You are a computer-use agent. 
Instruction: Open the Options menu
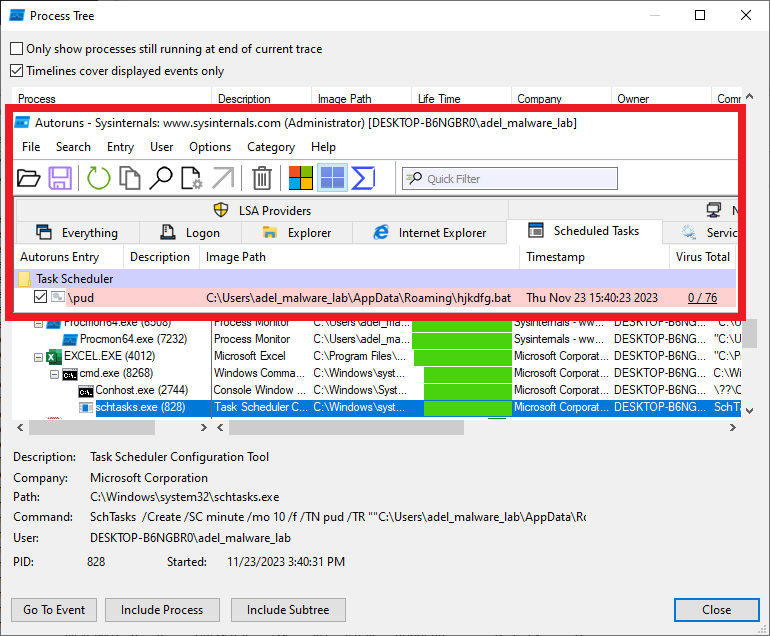tap(210, 147)
